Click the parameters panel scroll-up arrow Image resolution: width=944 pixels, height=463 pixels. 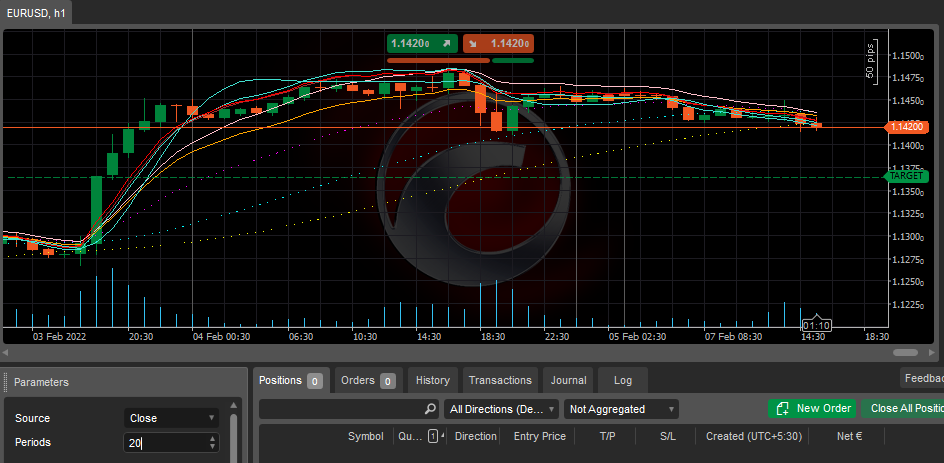click(x=234, y=405)
